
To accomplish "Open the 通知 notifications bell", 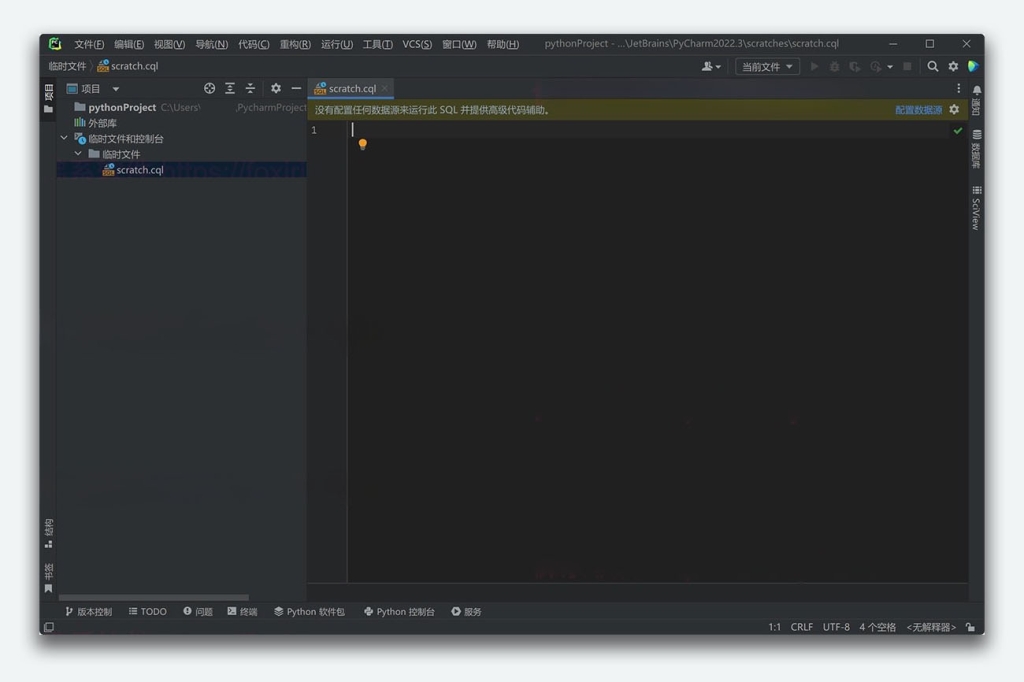I will click(x=976, y=99).
